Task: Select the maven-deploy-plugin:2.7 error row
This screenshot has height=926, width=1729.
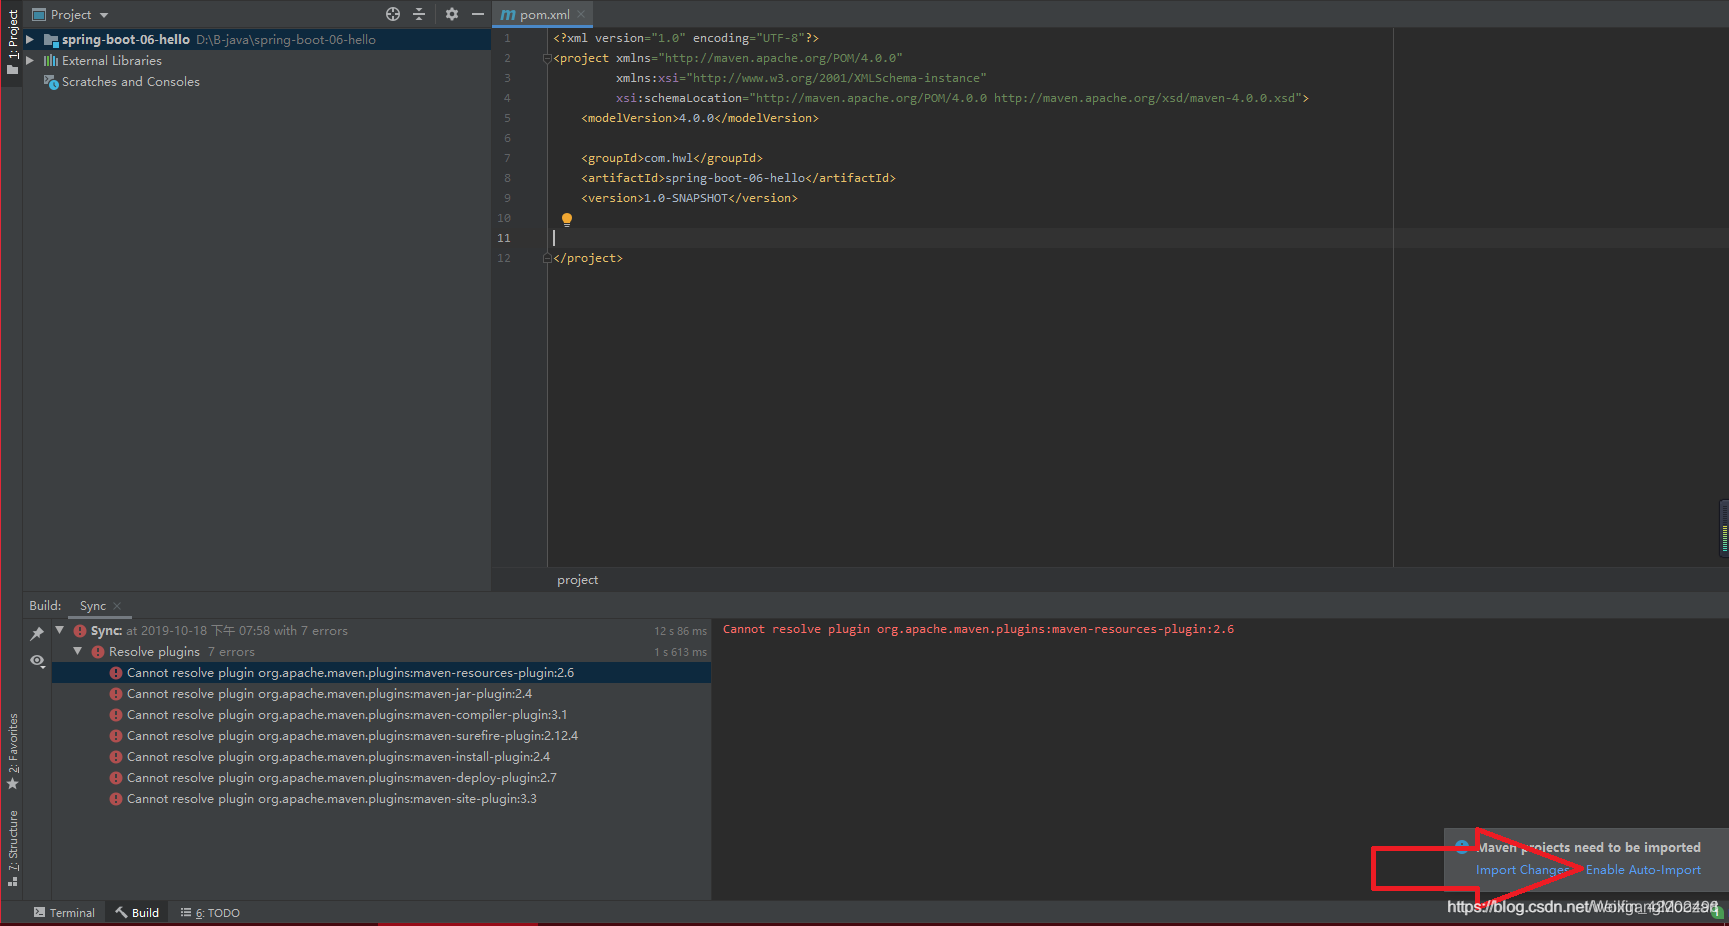Action: click(x=381, y=778)
